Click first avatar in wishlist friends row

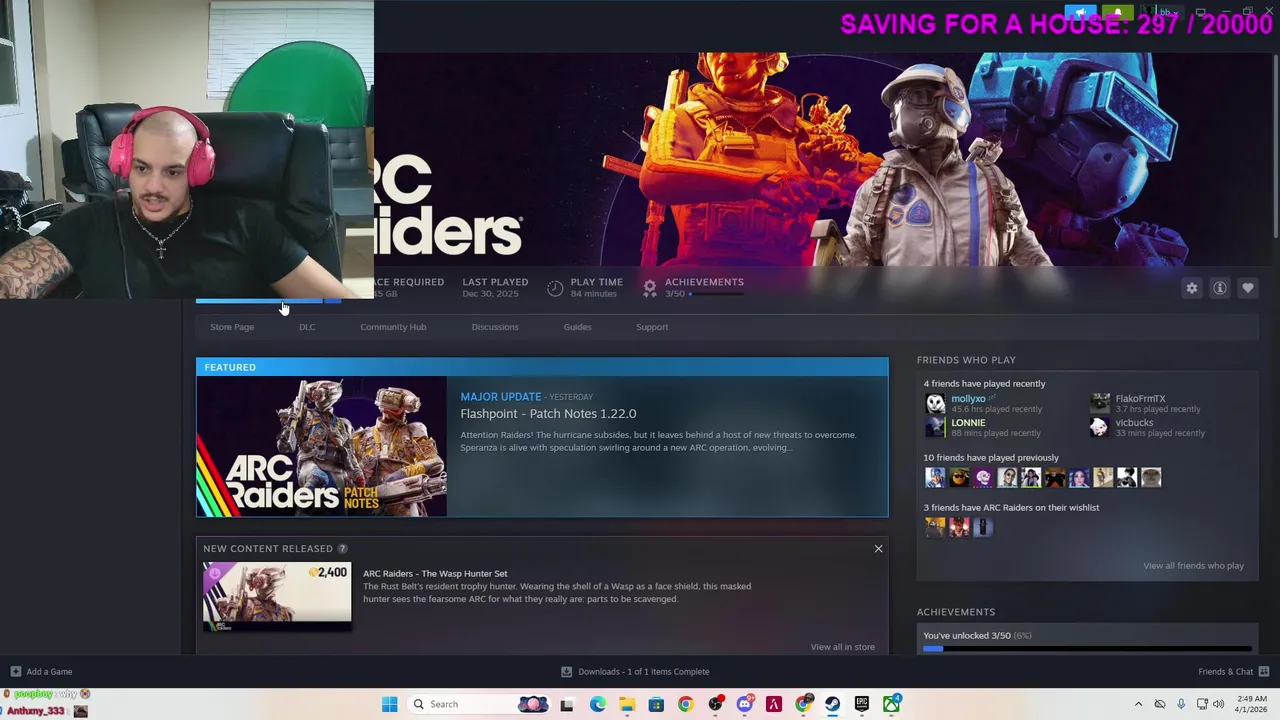point(935,527)
